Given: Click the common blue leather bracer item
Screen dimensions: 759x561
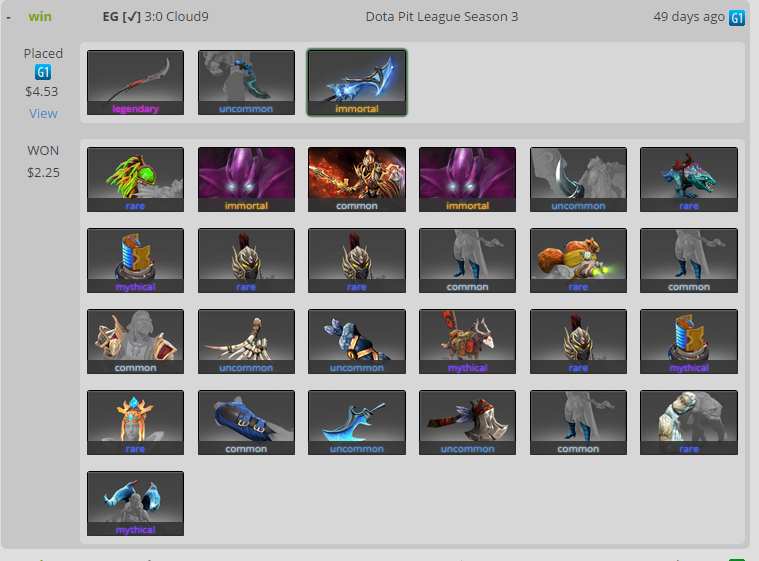Looking at the screenshot, I should coord(246,423).
